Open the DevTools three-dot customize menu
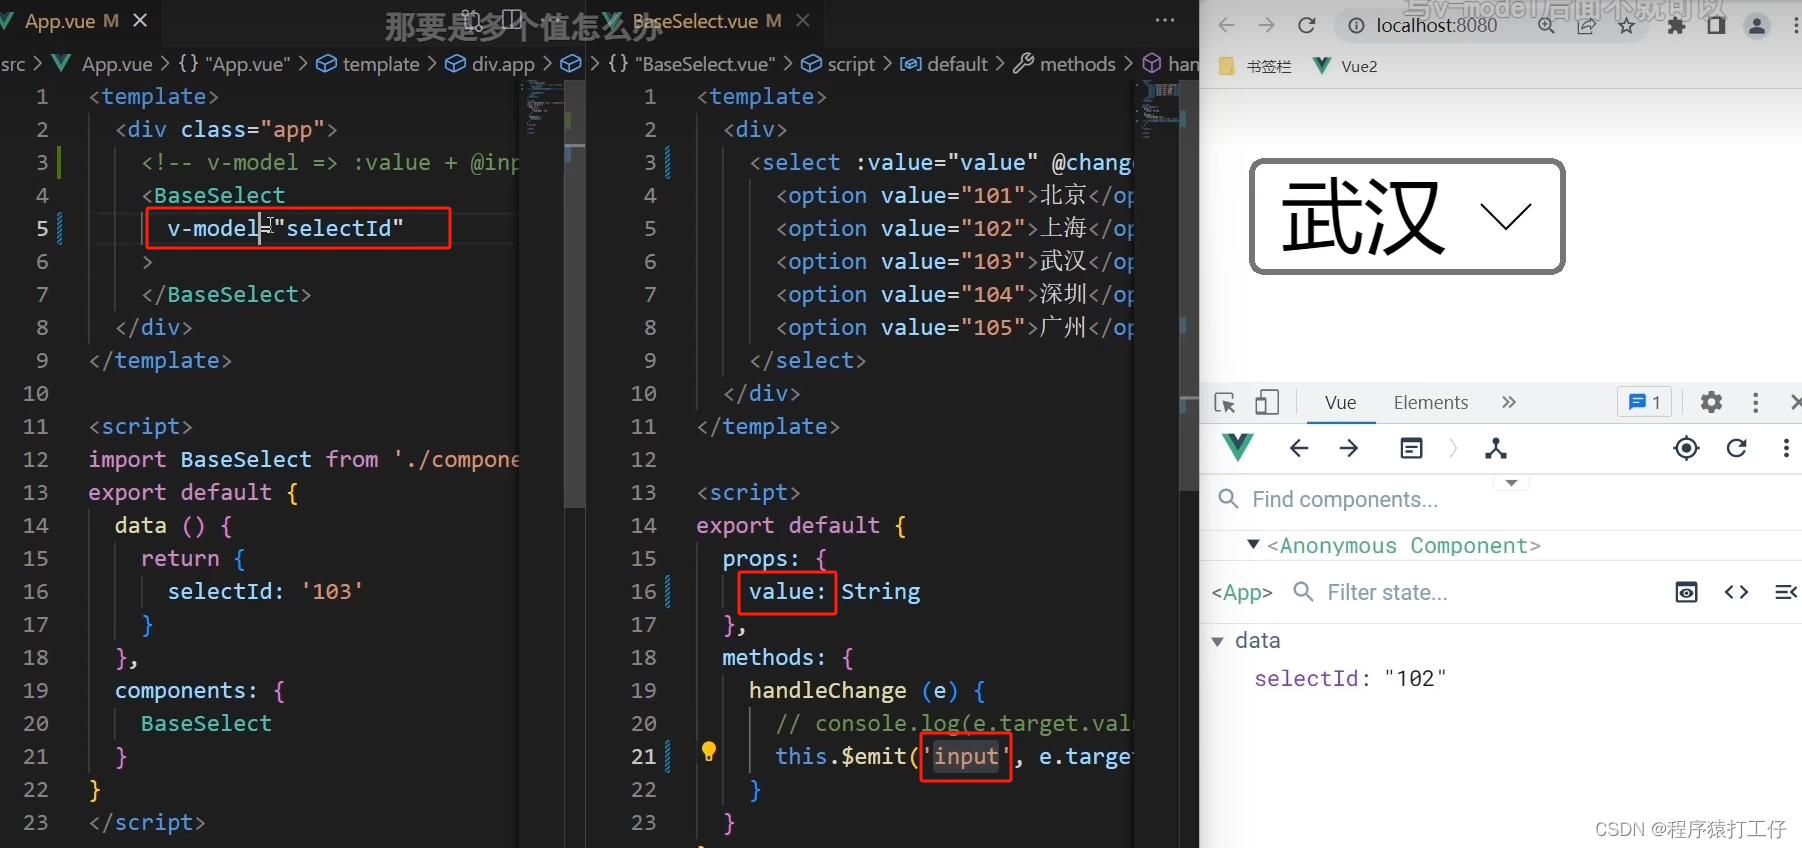 (1755, 402)
